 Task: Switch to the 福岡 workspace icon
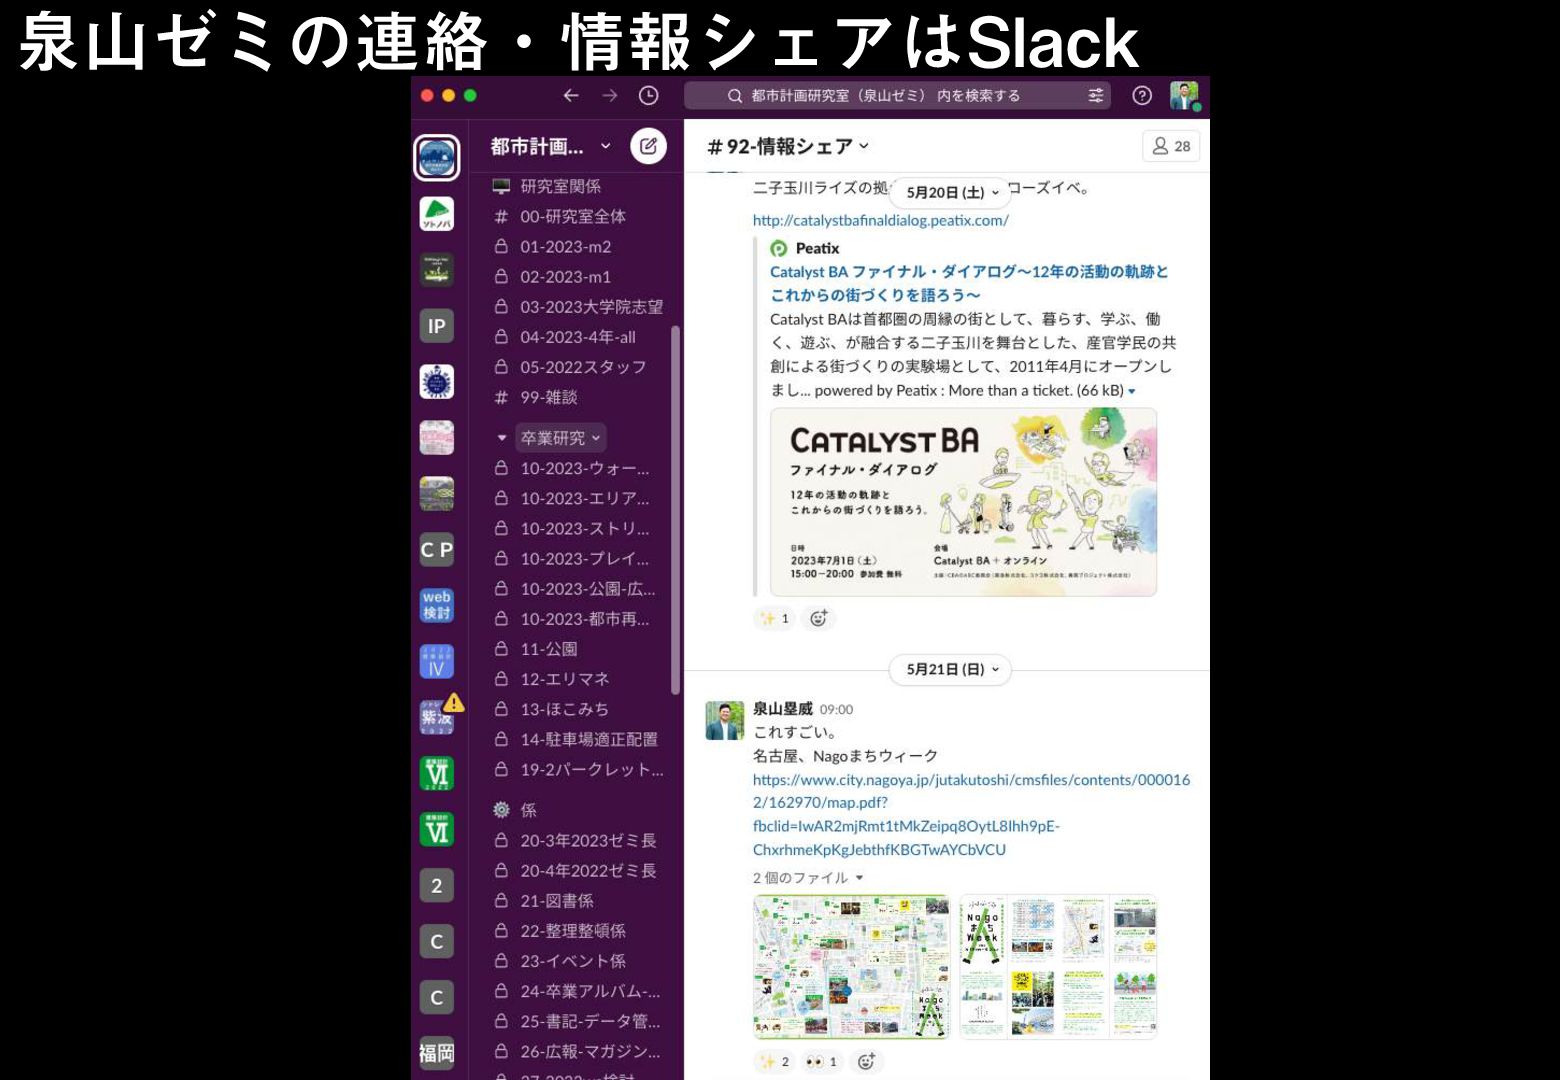(x=437, y=1053)
